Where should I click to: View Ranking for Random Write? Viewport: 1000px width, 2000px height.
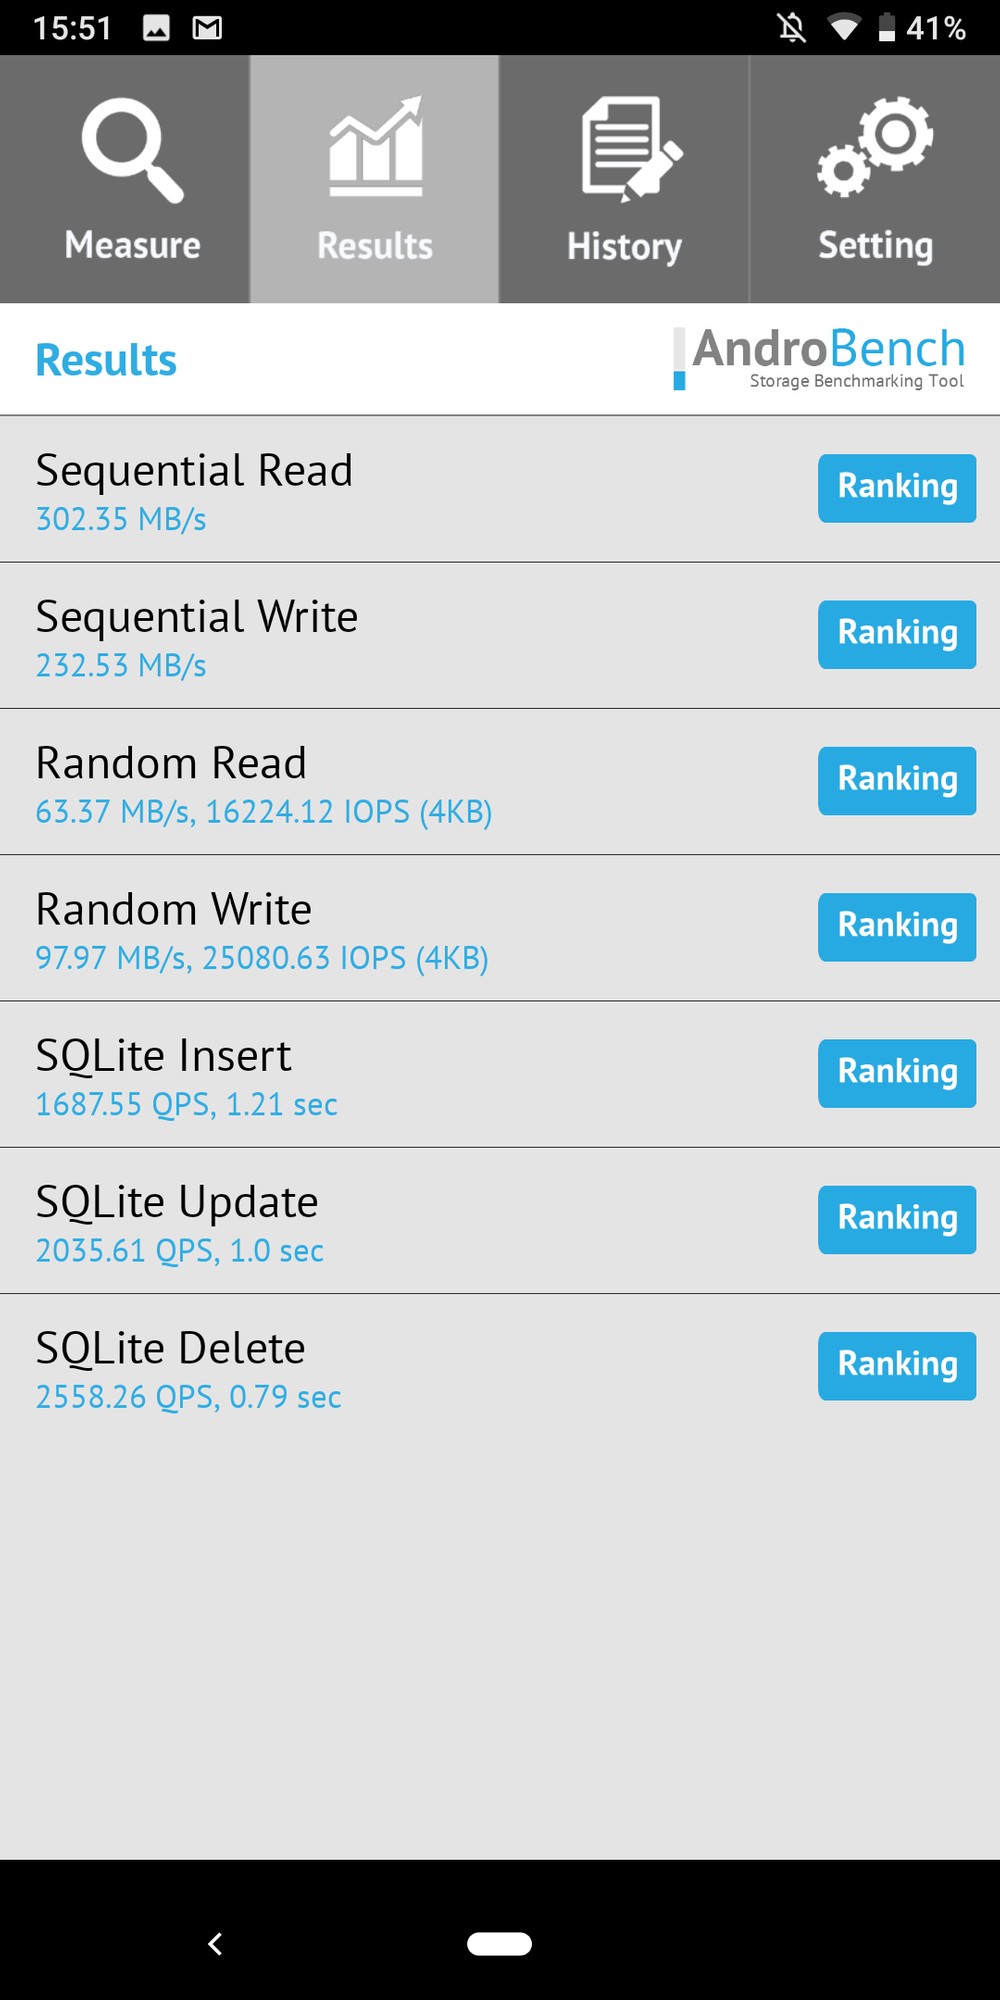pos(897,927)
